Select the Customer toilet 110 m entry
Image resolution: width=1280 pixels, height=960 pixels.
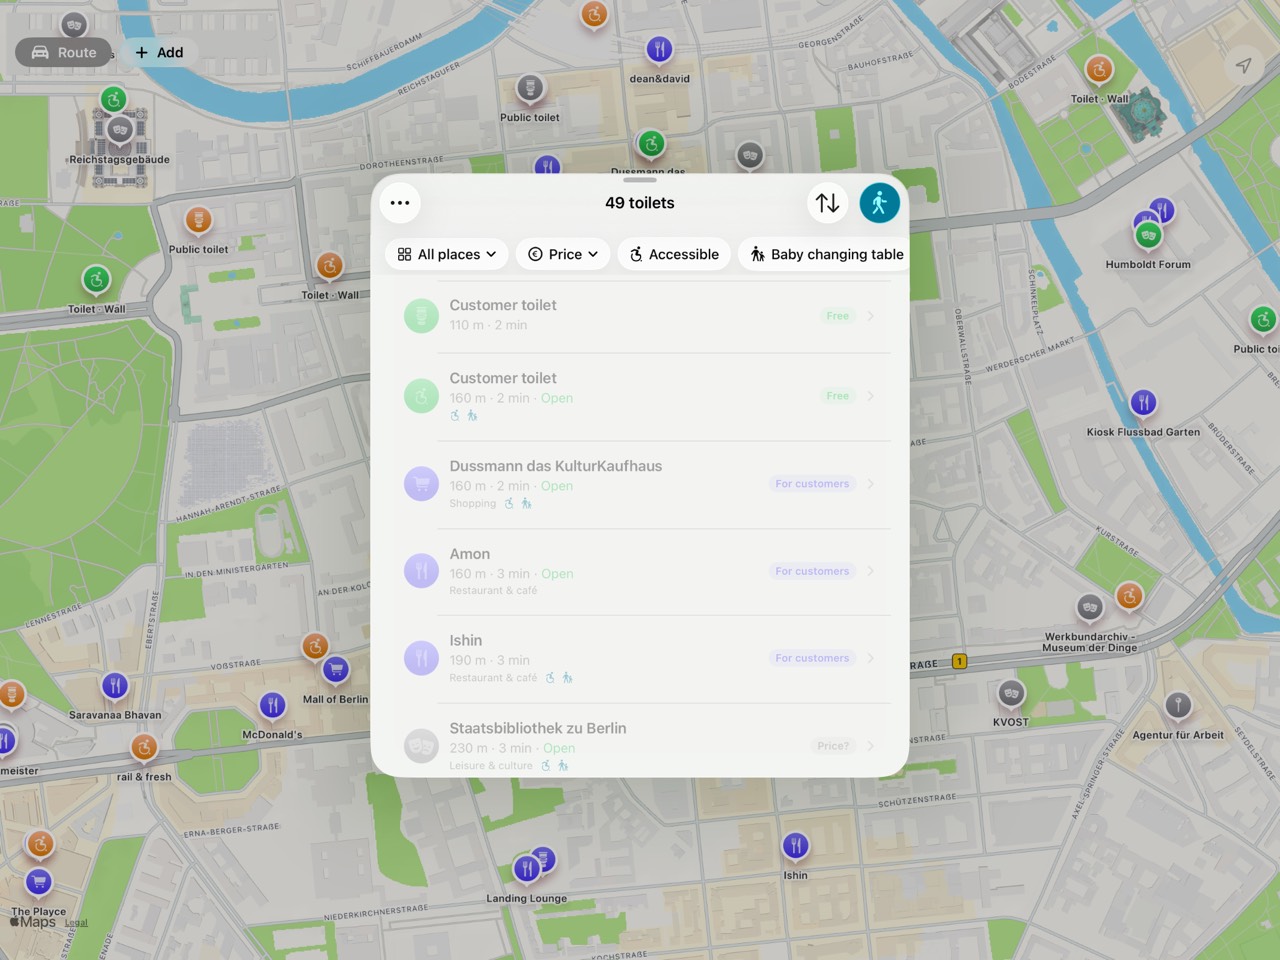(x=640, y=316)
